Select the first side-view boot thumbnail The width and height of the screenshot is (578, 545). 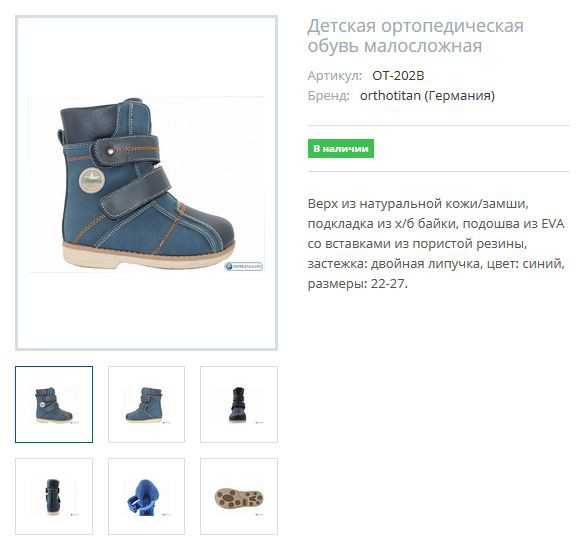[54, 404]
